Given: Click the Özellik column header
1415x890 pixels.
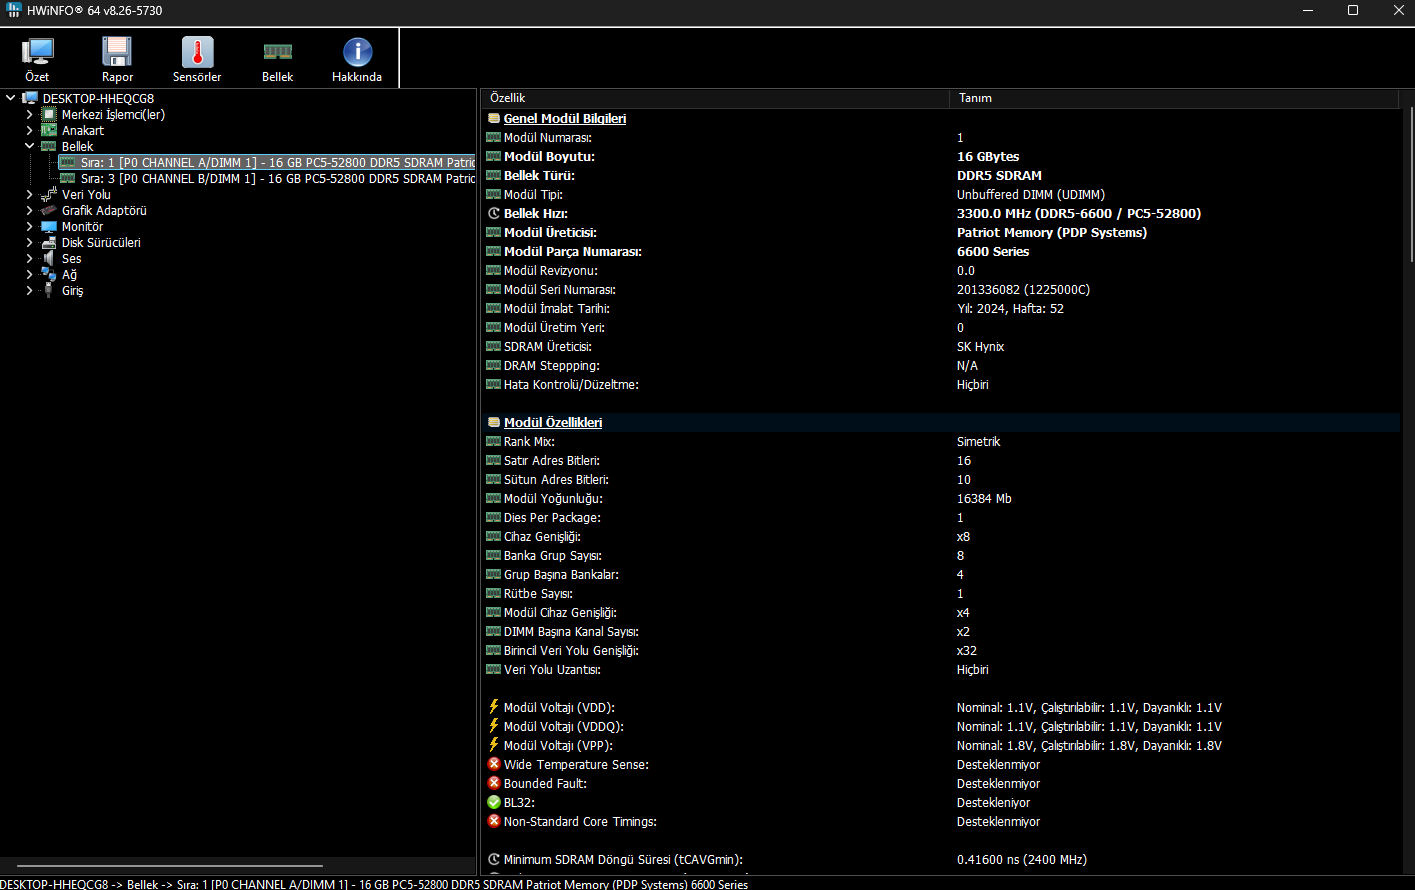Looking at the screenshot, I should coord(715,98).
